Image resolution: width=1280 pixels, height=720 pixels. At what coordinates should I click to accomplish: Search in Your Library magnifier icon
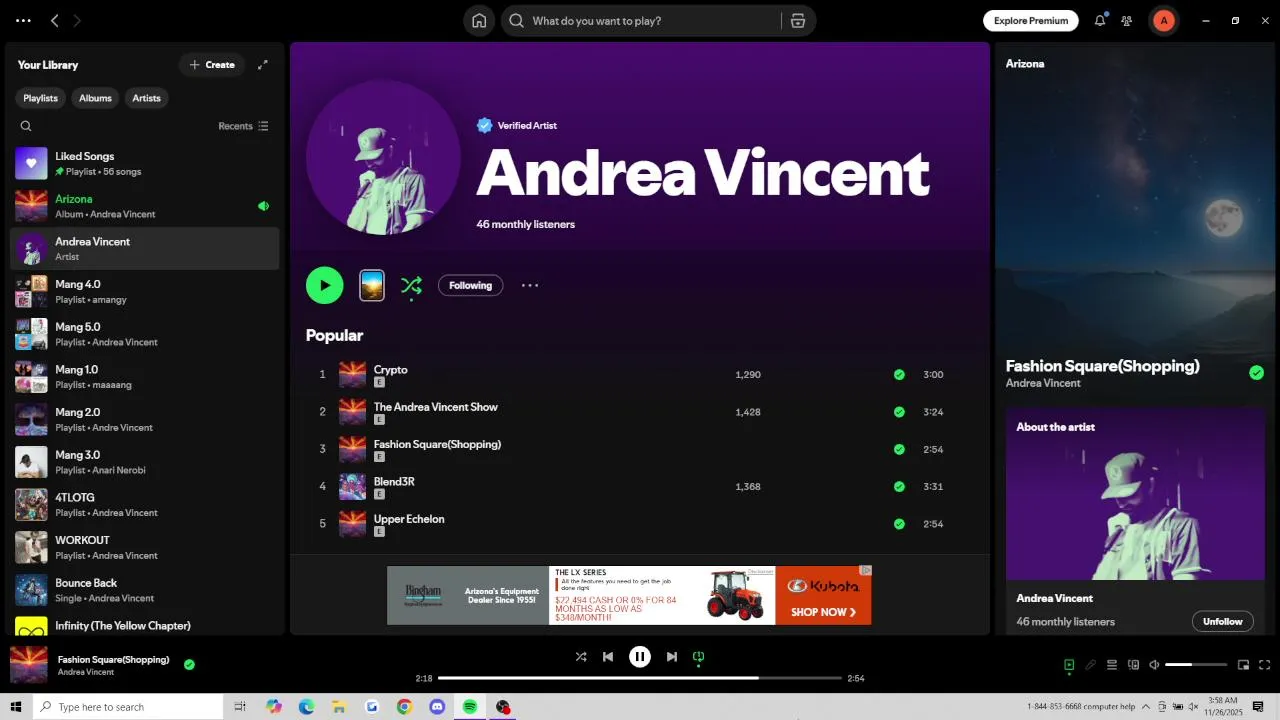tap(26, 126)
